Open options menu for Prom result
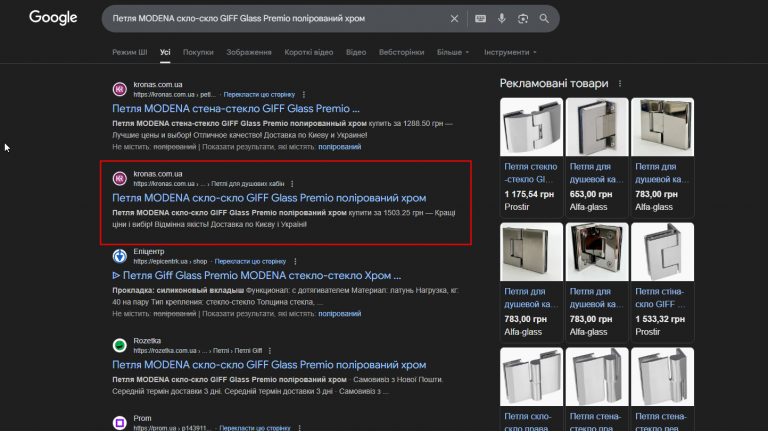This screenshot has height=431, width=768. coord(299,428)
